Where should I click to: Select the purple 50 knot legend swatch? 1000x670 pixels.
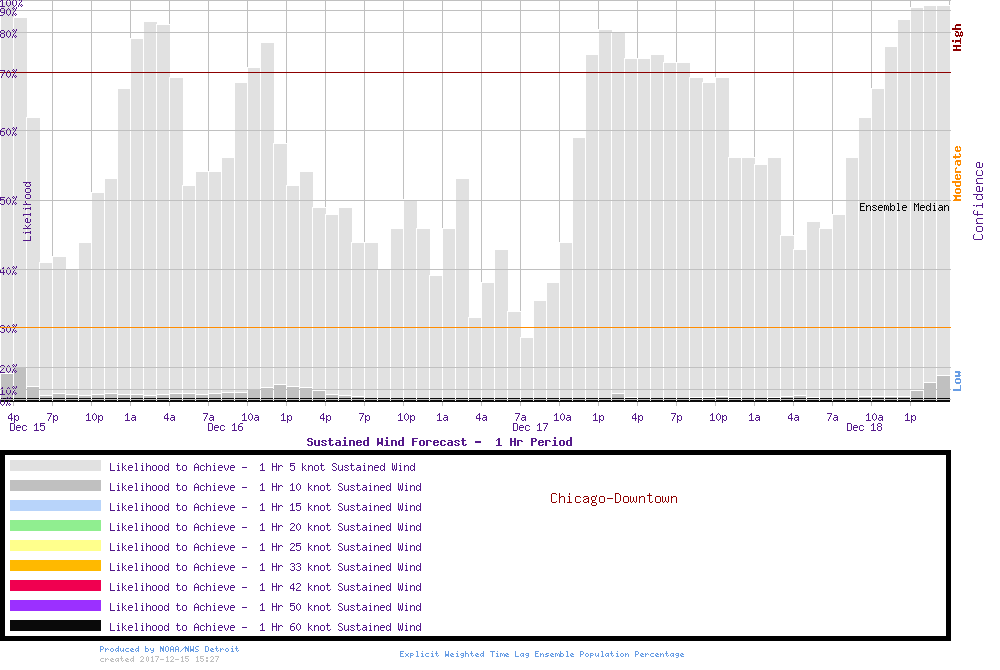tap(55, 606)
